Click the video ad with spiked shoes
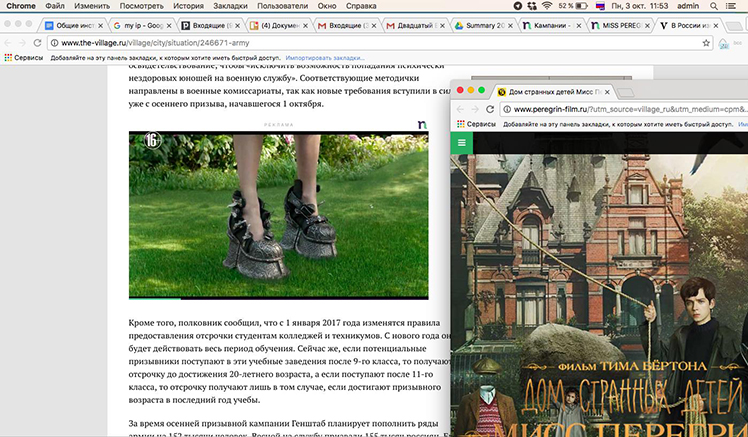Image resolution: width=748 pixels, height=437 pixels. click(279, 215)
